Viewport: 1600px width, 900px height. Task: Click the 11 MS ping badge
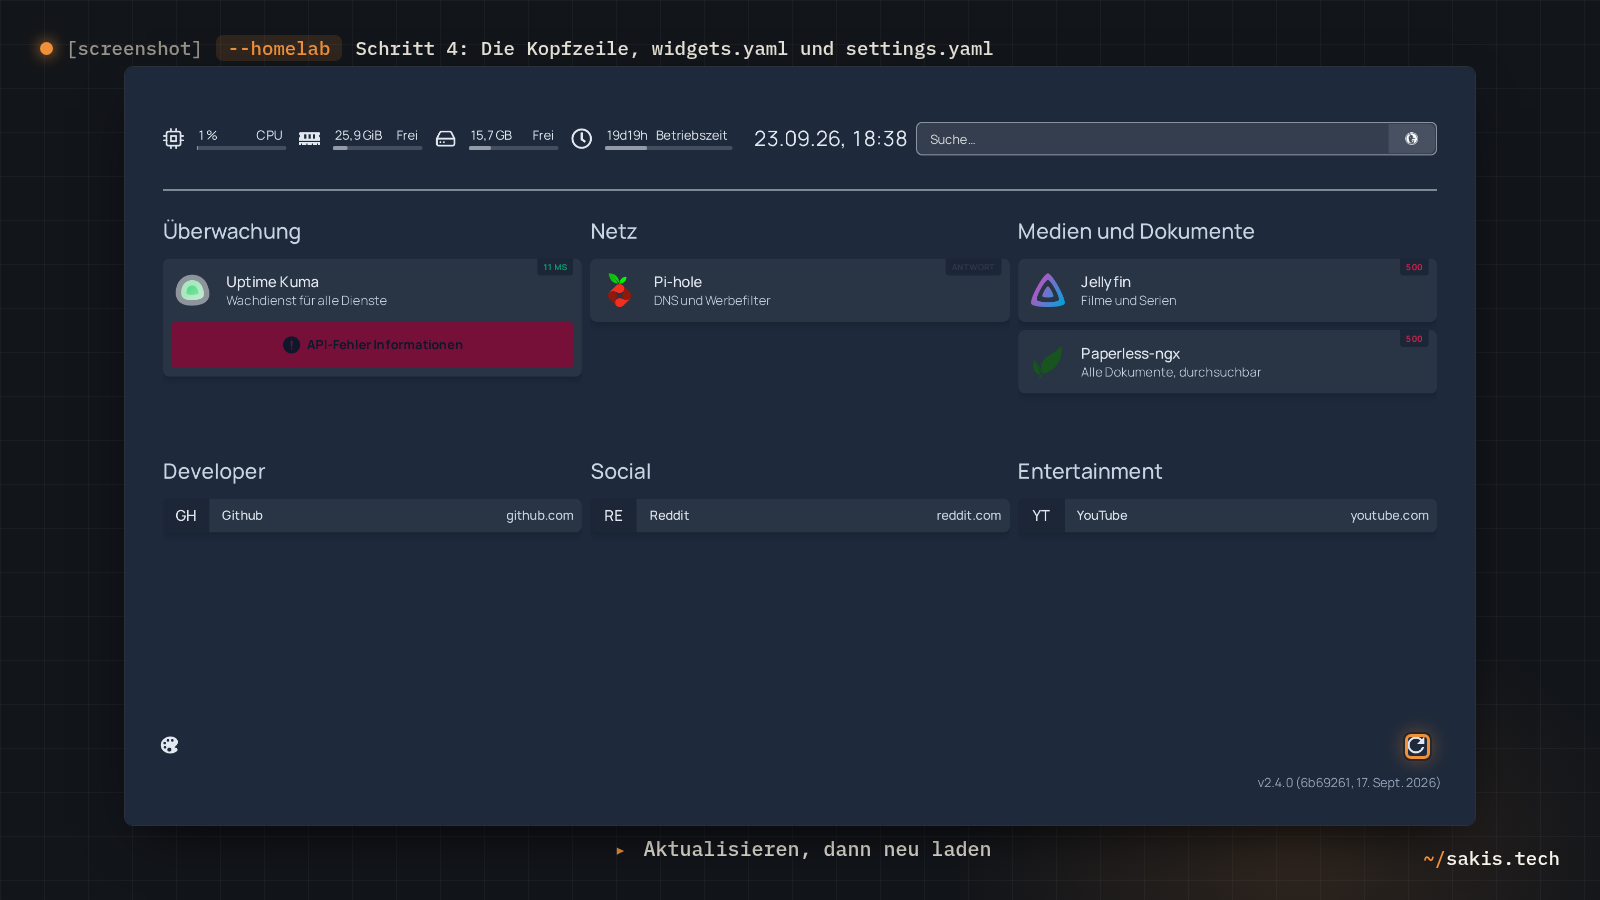click(555, 267)
